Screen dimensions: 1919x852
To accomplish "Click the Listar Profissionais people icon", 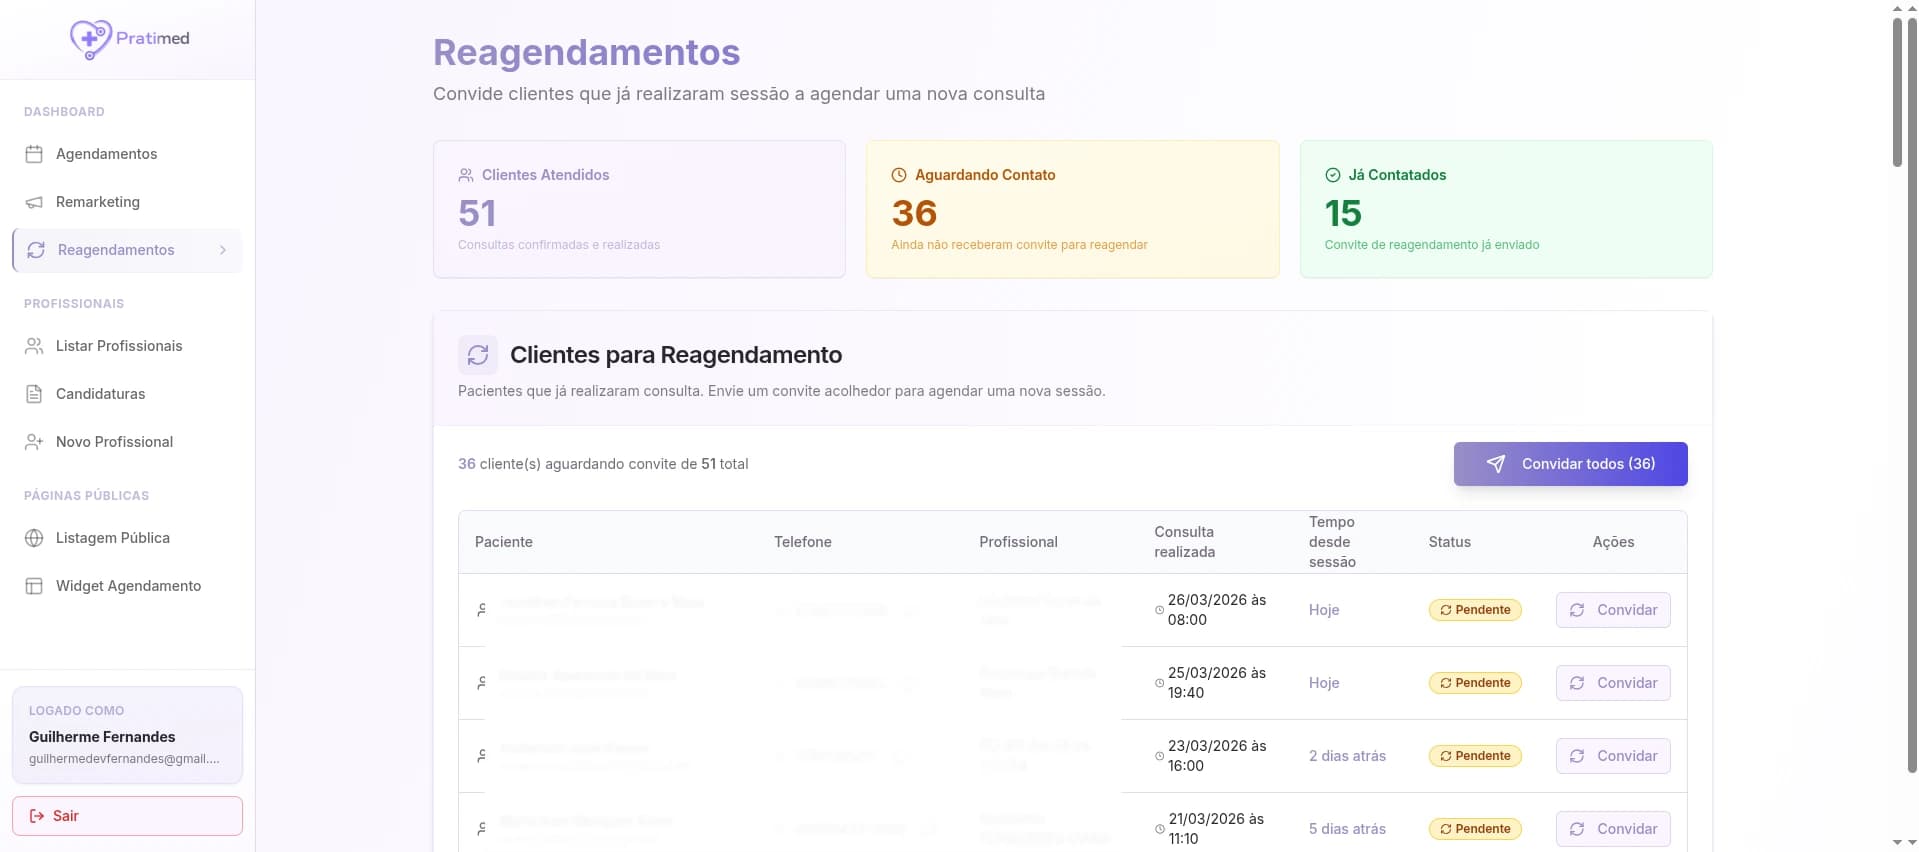I will (x=34, y=346).
